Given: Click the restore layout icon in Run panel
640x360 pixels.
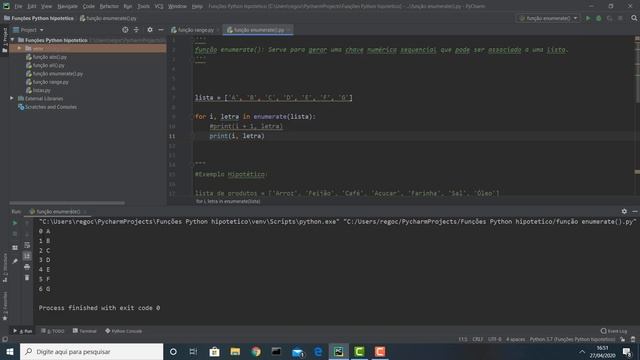Looking at the screenshot, I should pyautogui.click(x=15, y=248).
